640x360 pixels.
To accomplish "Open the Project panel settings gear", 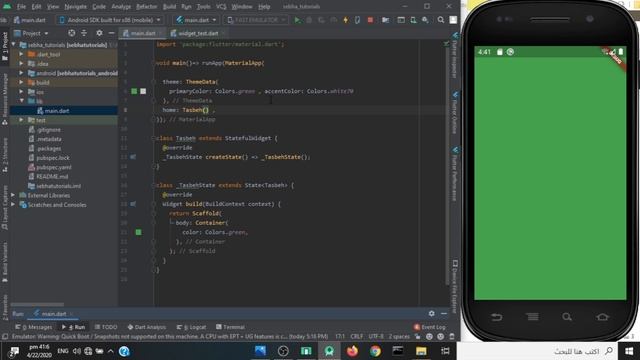I will pyautogui.click(x=99, y=33).
